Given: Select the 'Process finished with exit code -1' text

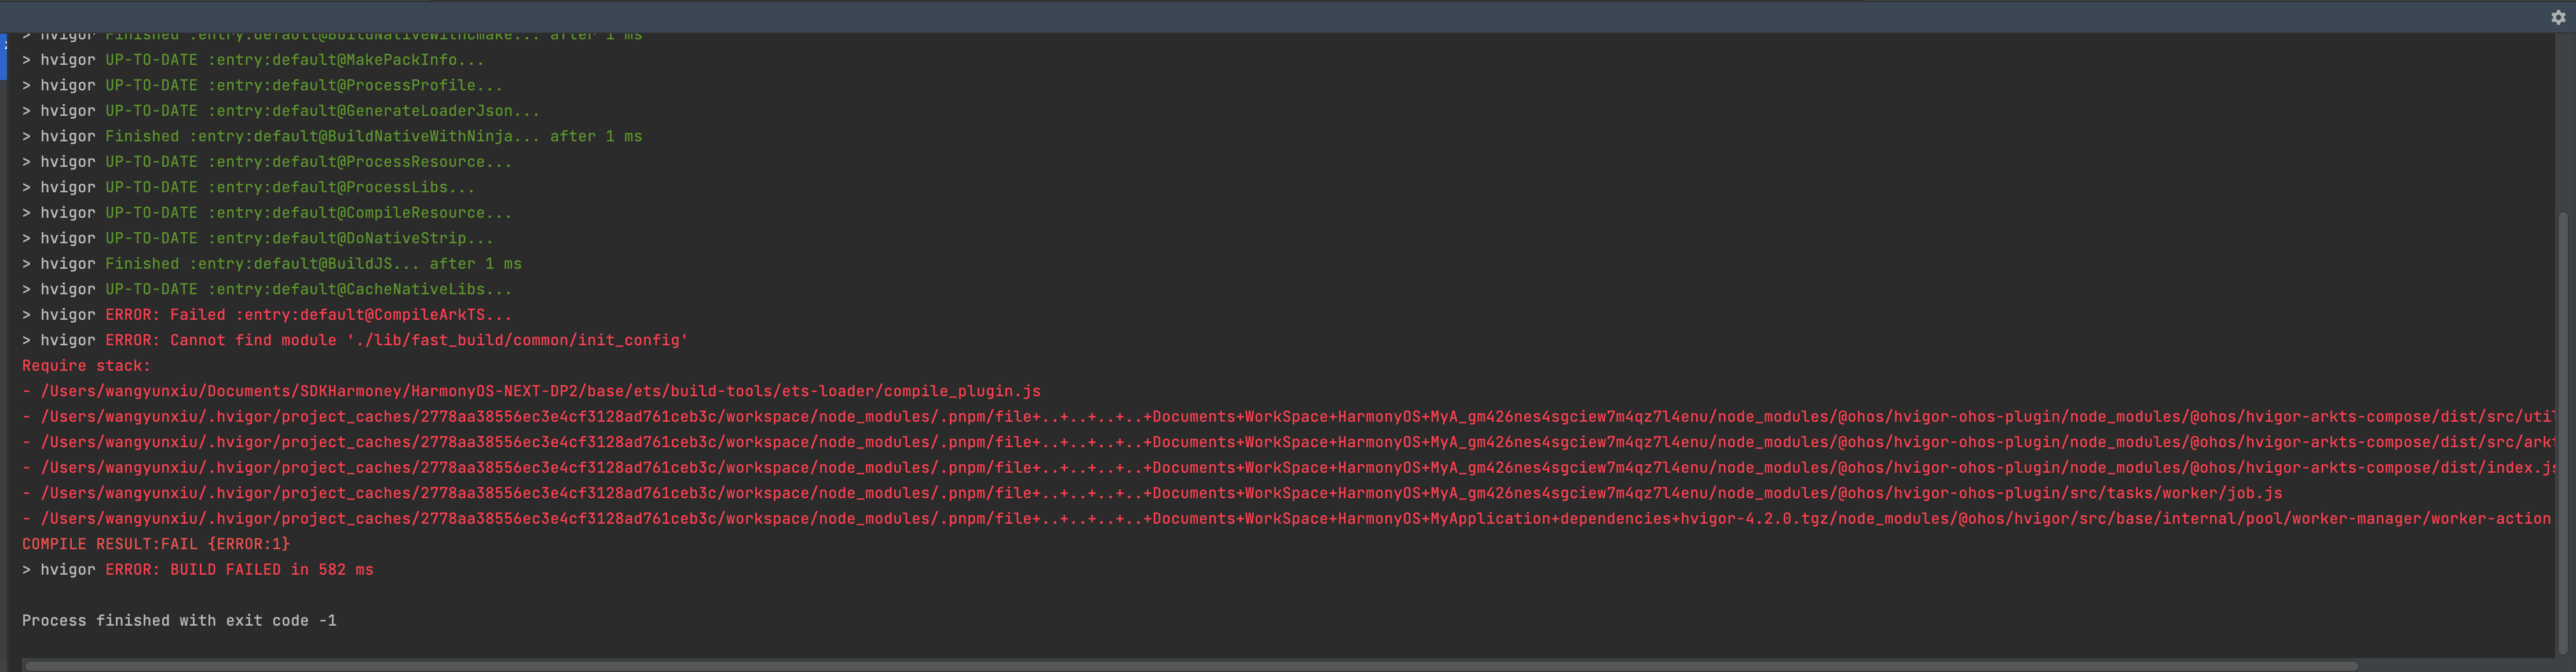Looking at the screenshot, I should point(179,620).
